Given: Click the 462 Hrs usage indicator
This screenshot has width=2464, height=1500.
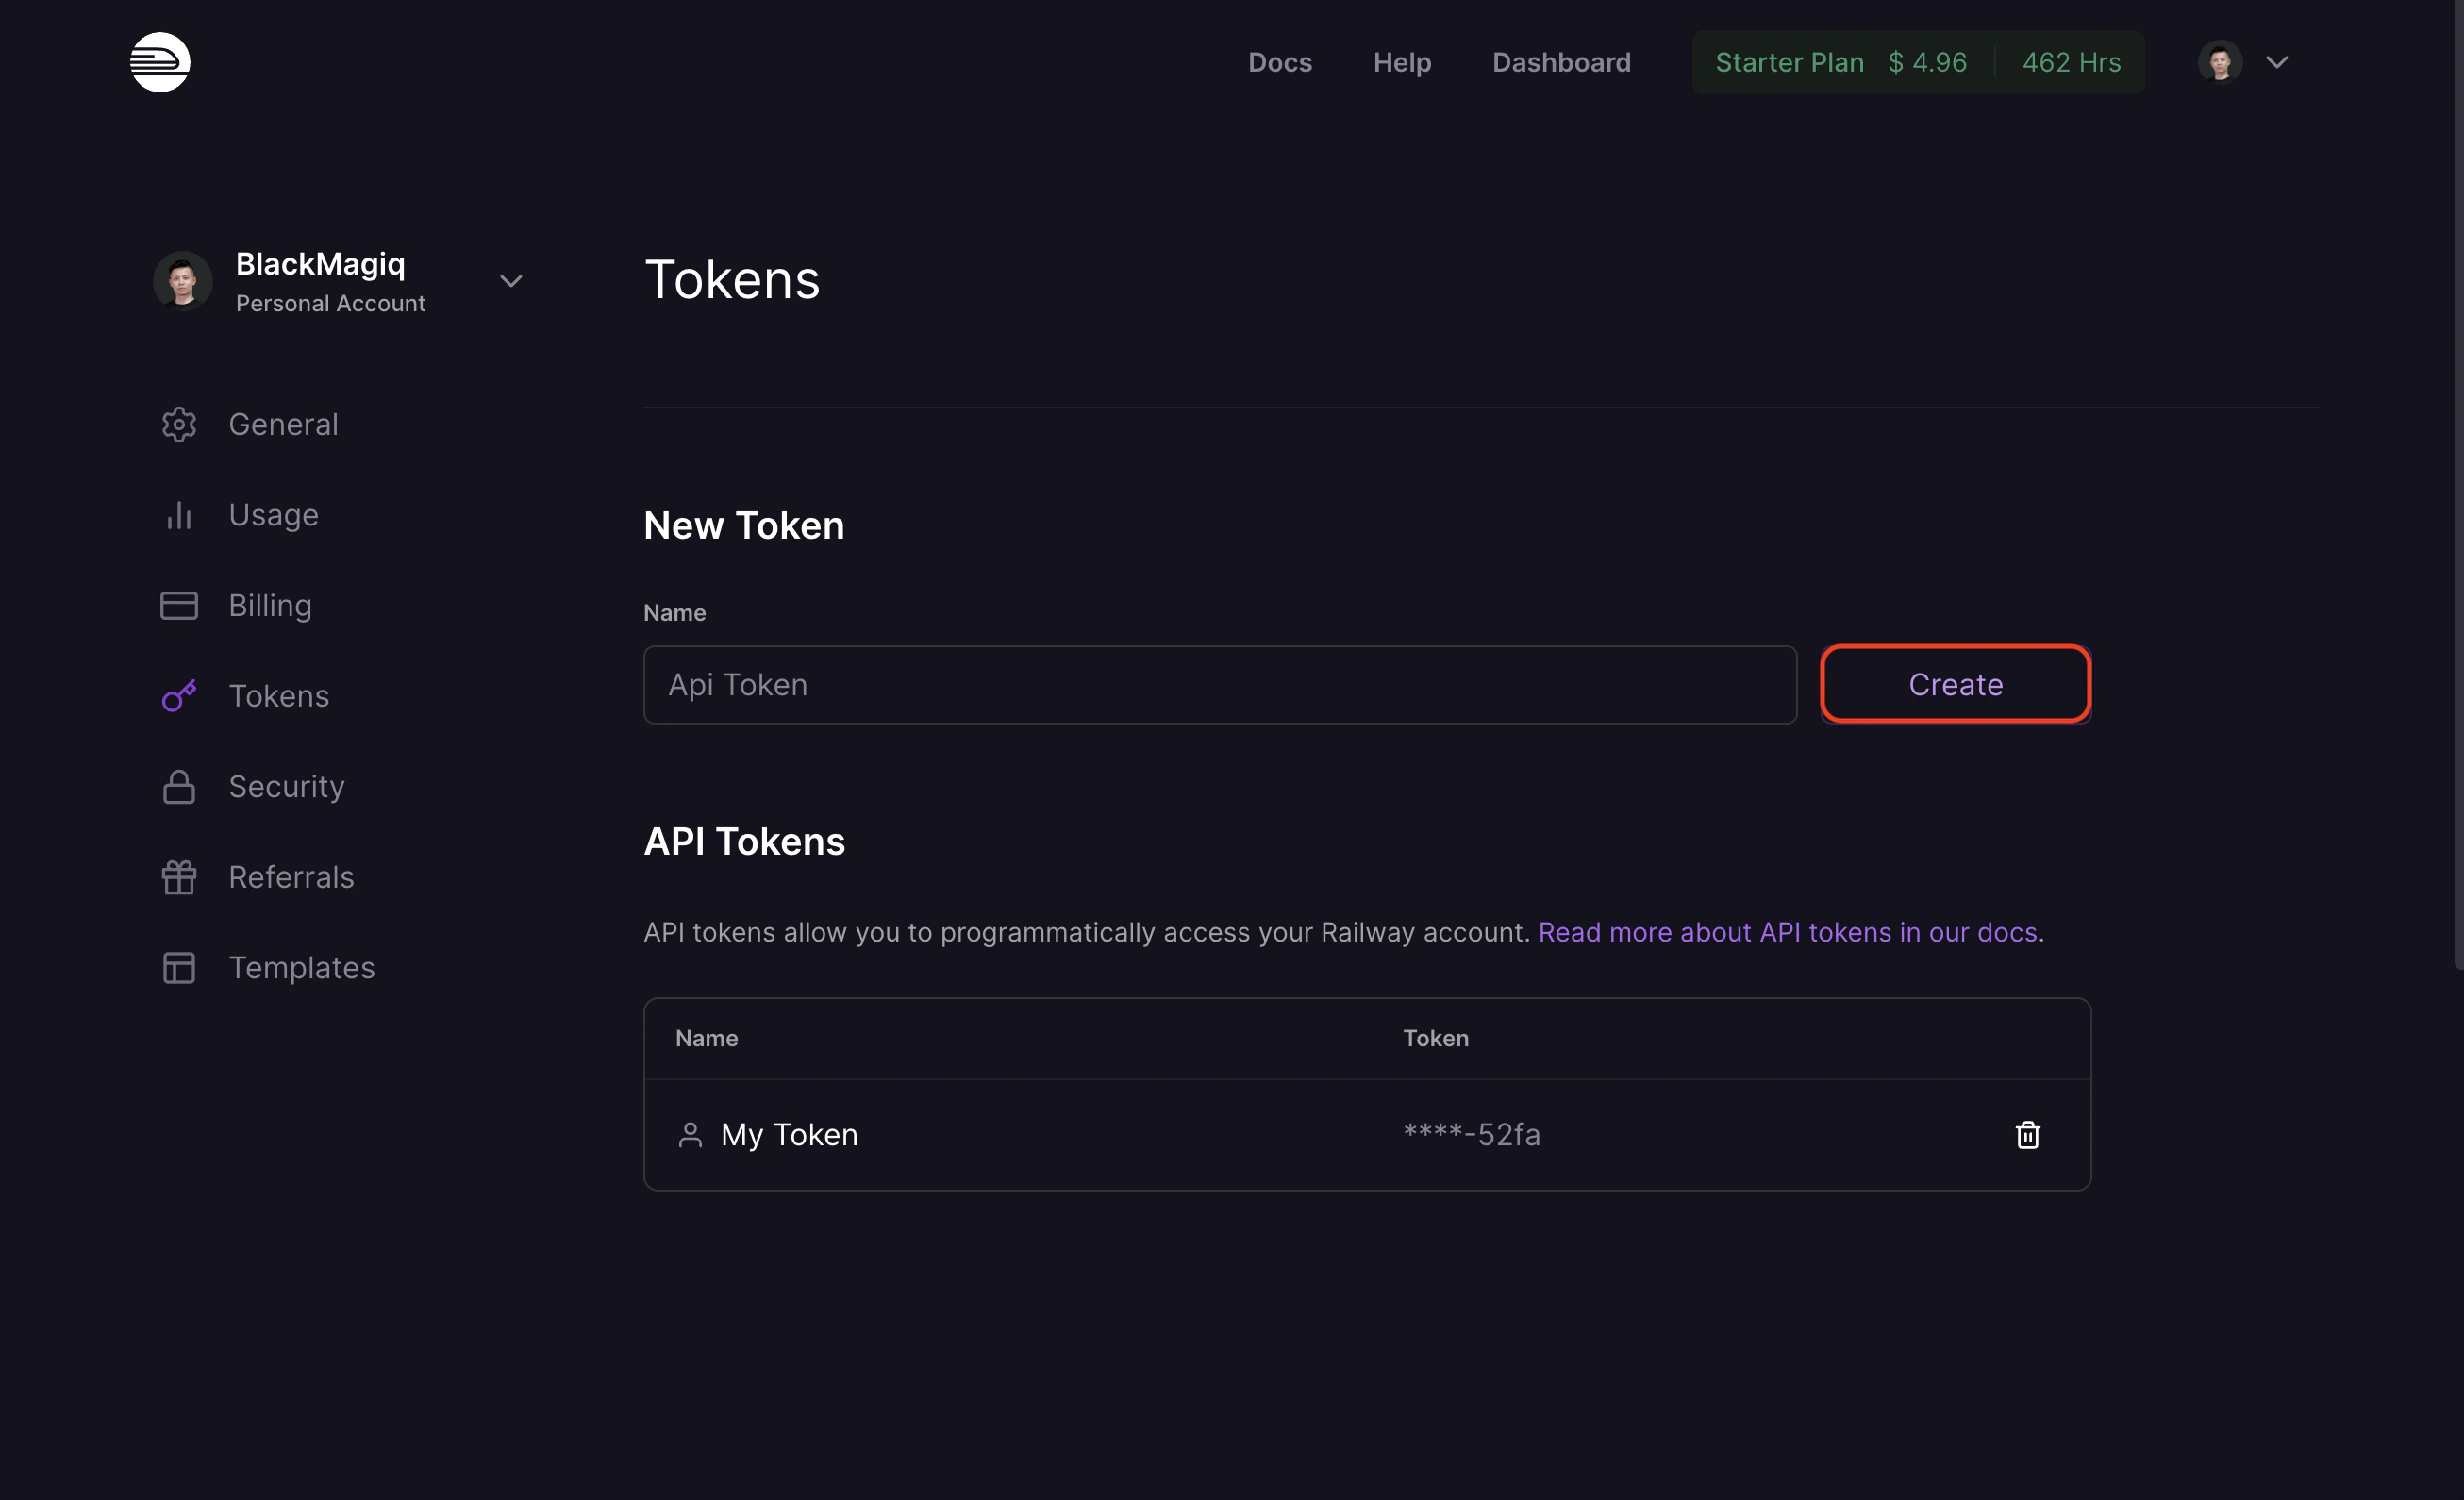Looking at the screenshot, I should [x=2071, y=62].
